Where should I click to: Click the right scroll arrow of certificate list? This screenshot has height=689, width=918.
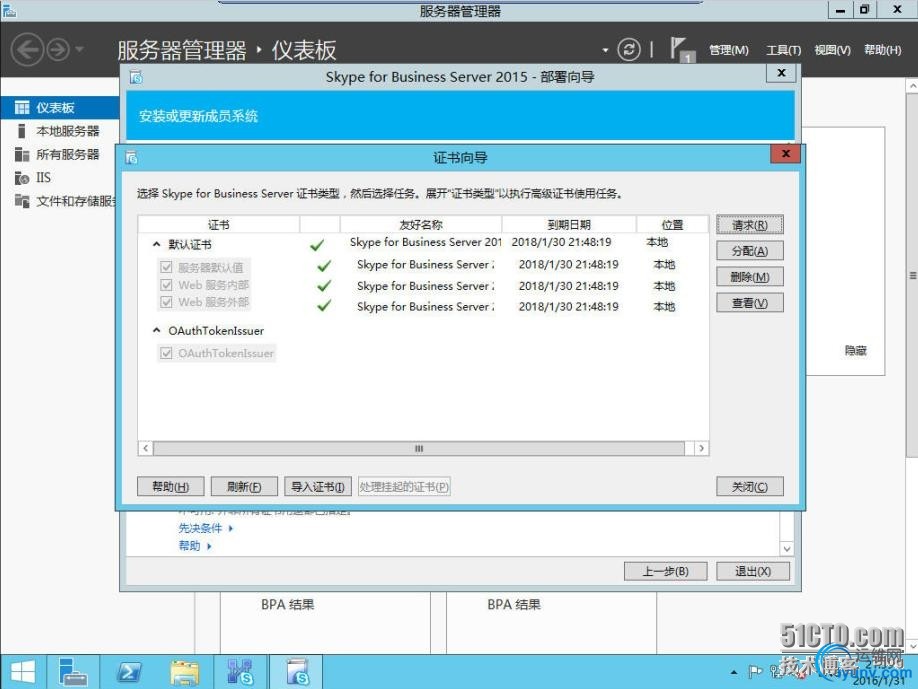tap(701, 448)
